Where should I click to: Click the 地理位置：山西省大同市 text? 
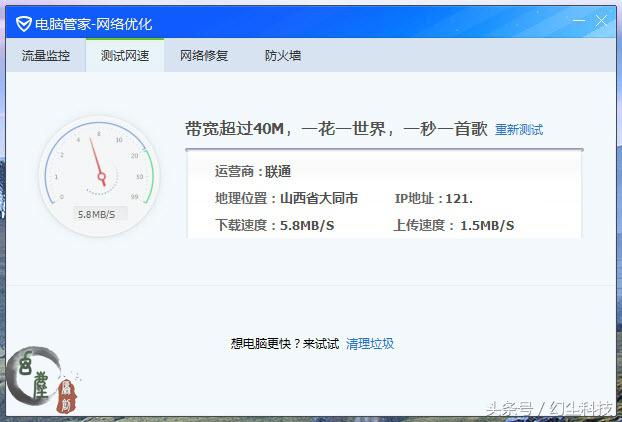(286, 198)
